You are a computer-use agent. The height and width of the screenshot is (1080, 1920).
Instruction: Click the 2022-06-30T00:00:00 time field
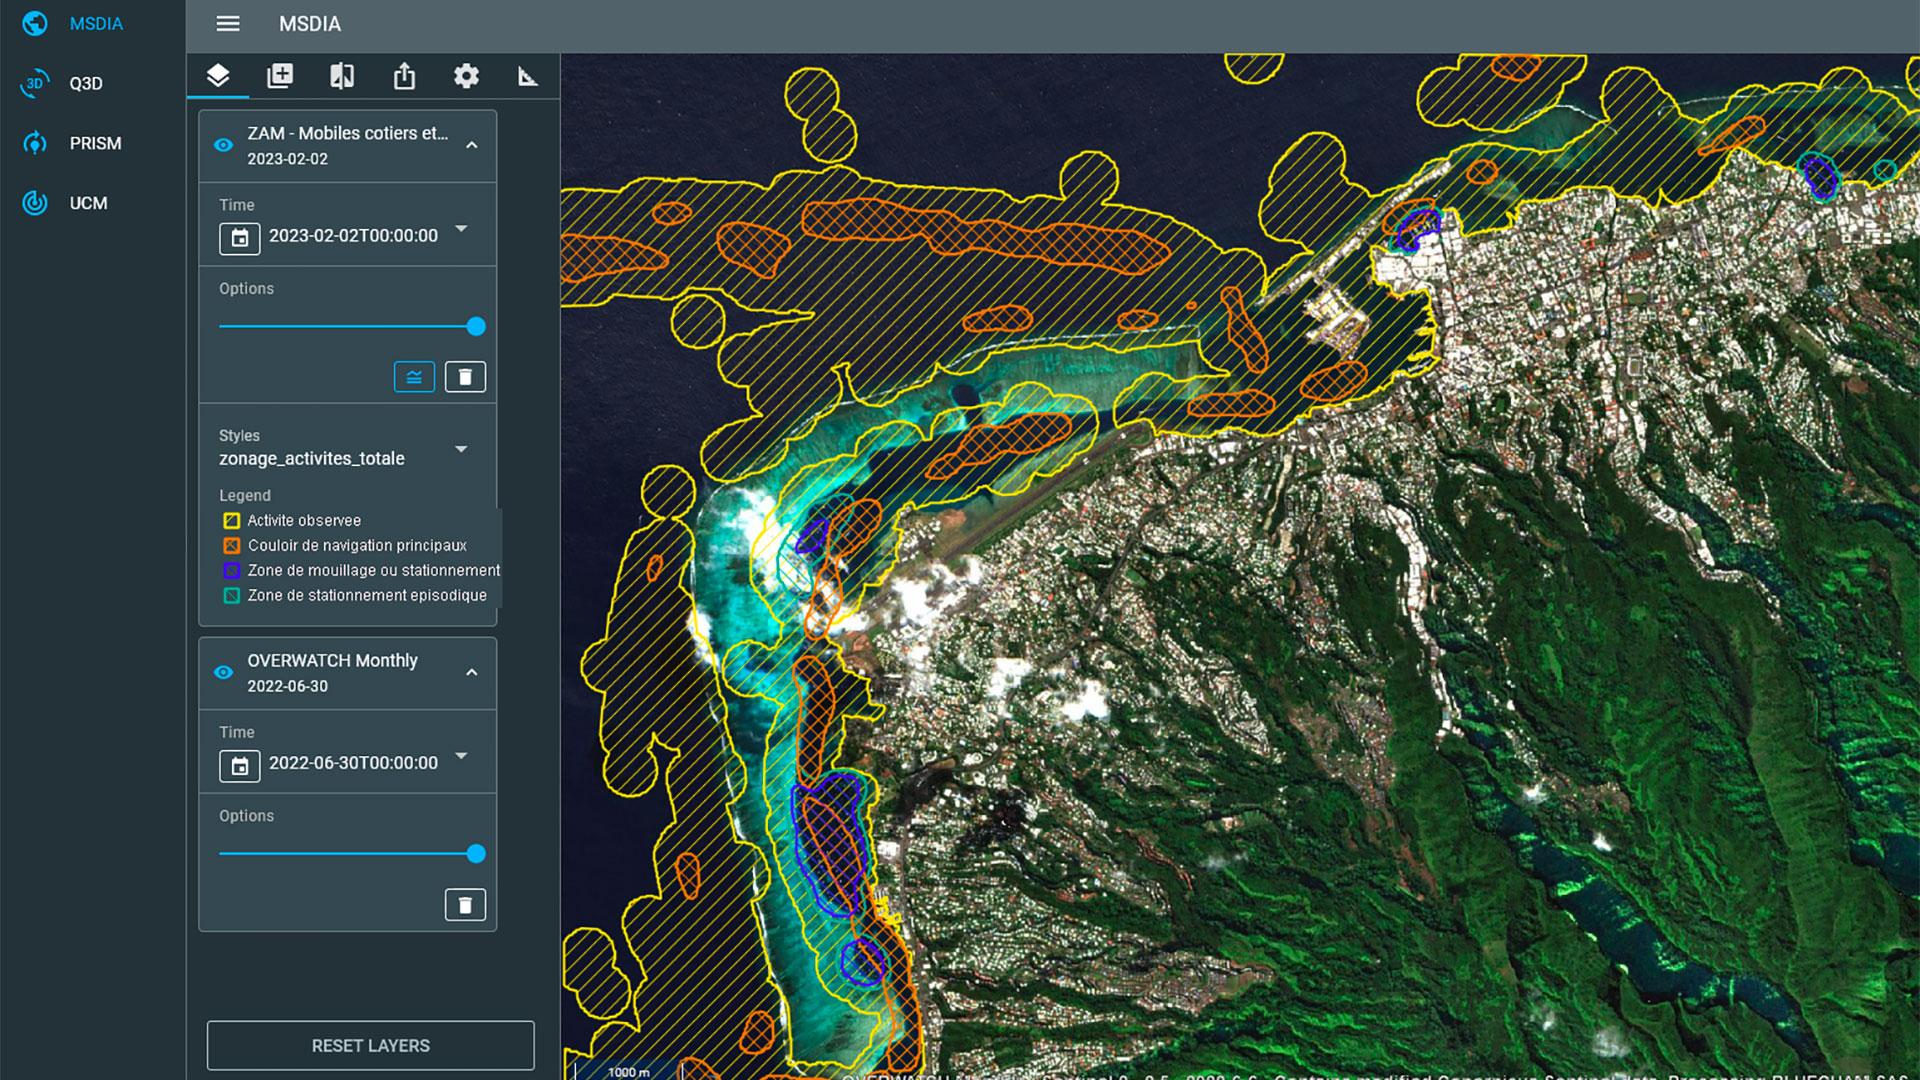(x=353, y=763)
